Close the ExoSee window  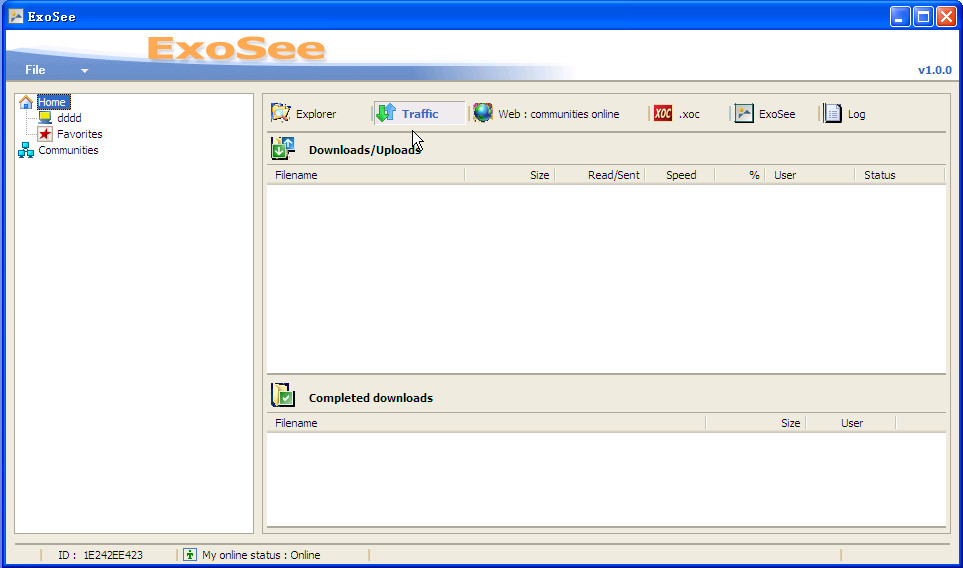point(946,17)
